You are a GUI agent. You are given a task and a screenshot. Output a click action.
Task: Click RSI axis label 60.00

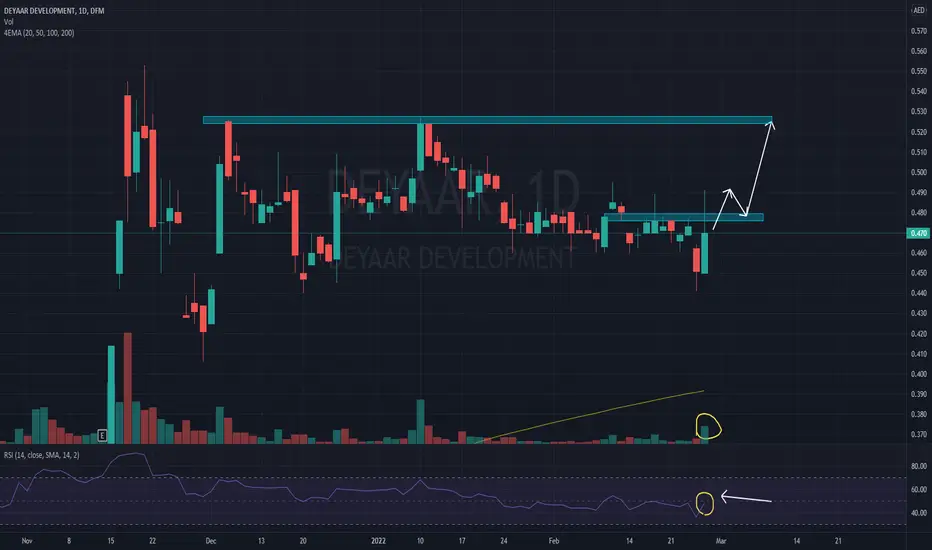(919, 490)
